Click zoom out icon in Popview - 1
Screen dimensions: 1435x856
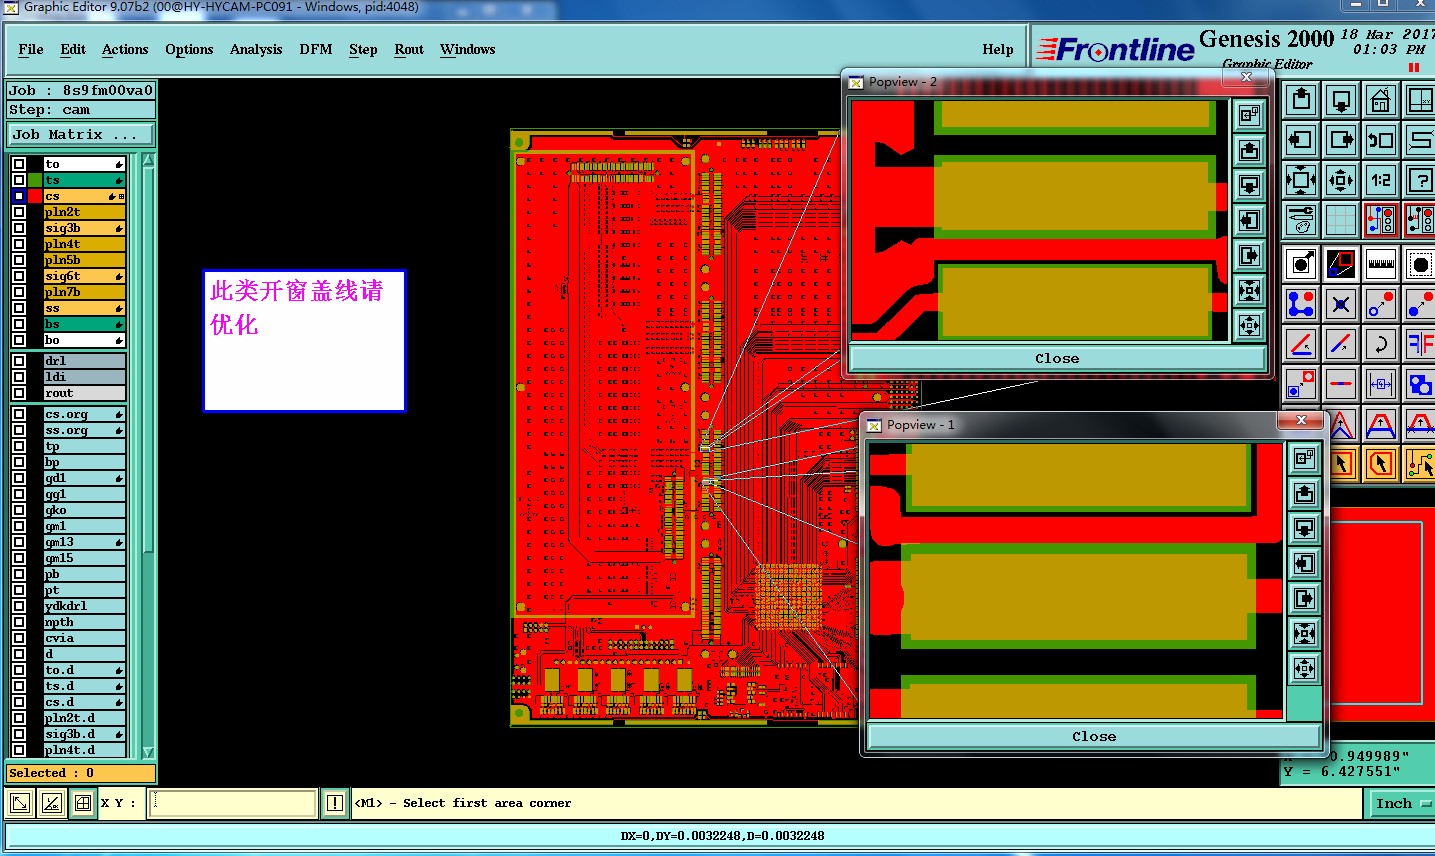(x=1304, y=668)
